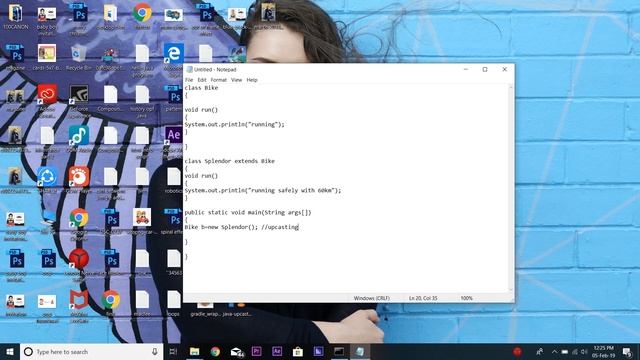Select the 'loops' file on desktop
This screenshot has height=360, width=640.
pos(173,303)
